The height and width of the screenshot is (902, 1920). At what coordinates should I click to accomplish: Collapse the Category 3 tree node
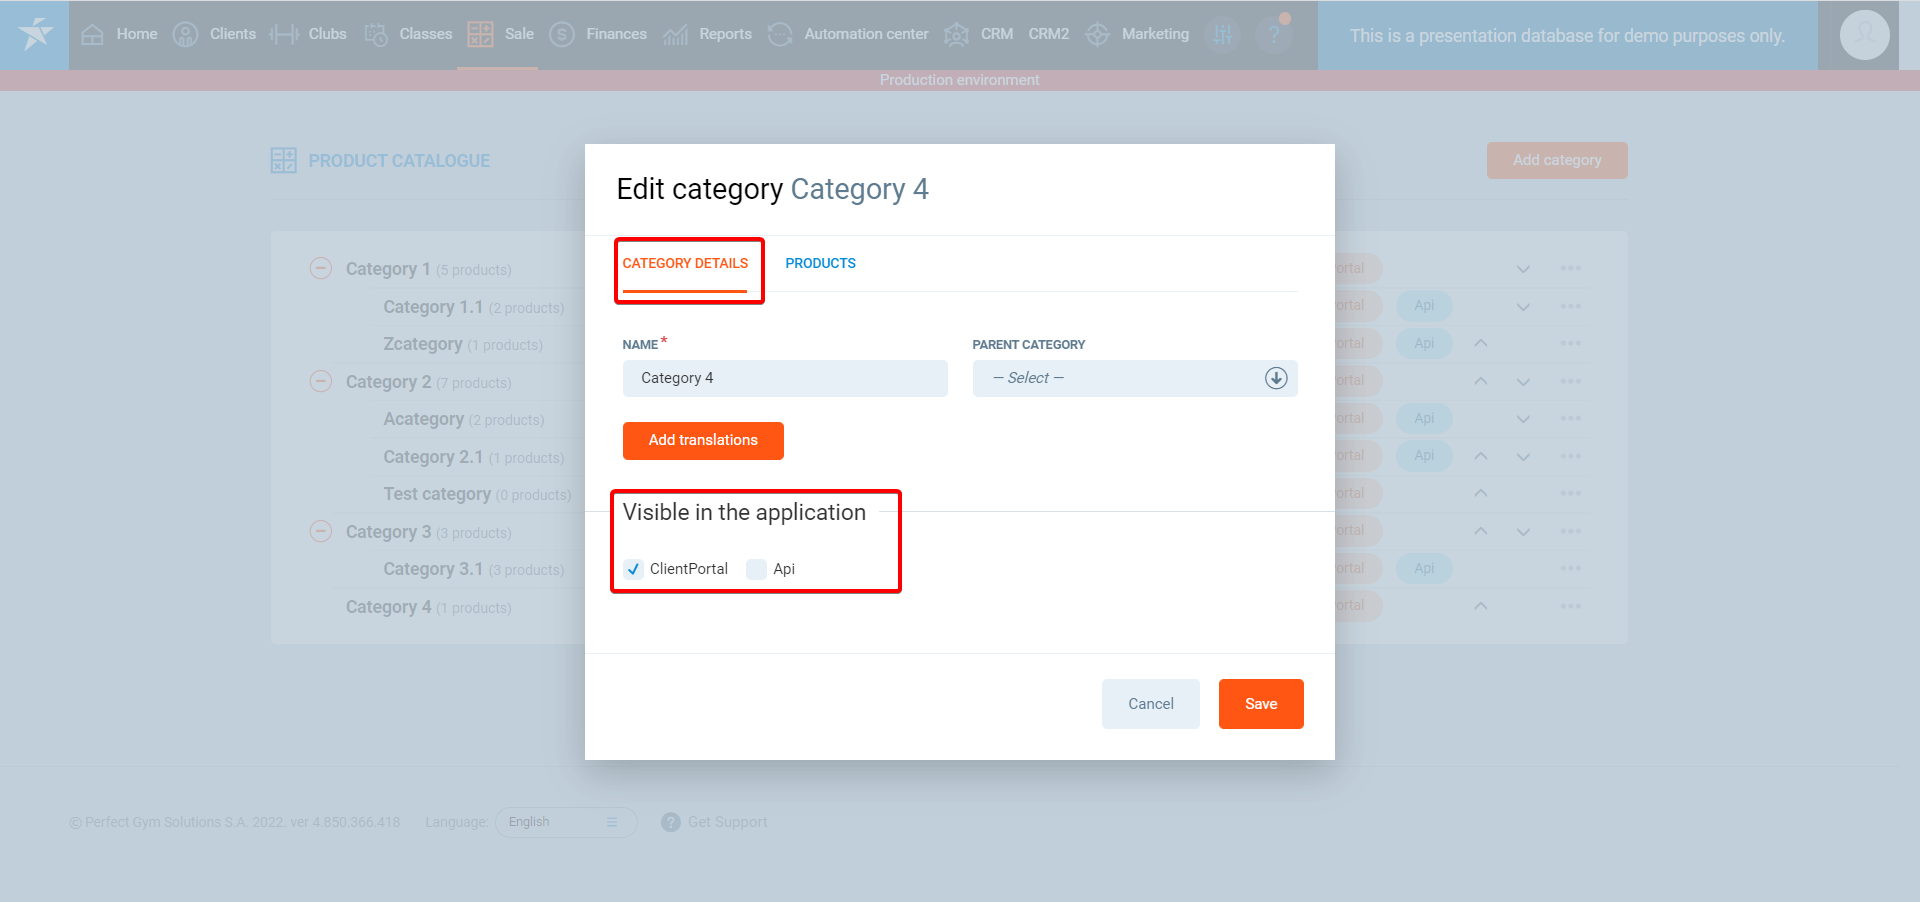(x=321, y=532)
